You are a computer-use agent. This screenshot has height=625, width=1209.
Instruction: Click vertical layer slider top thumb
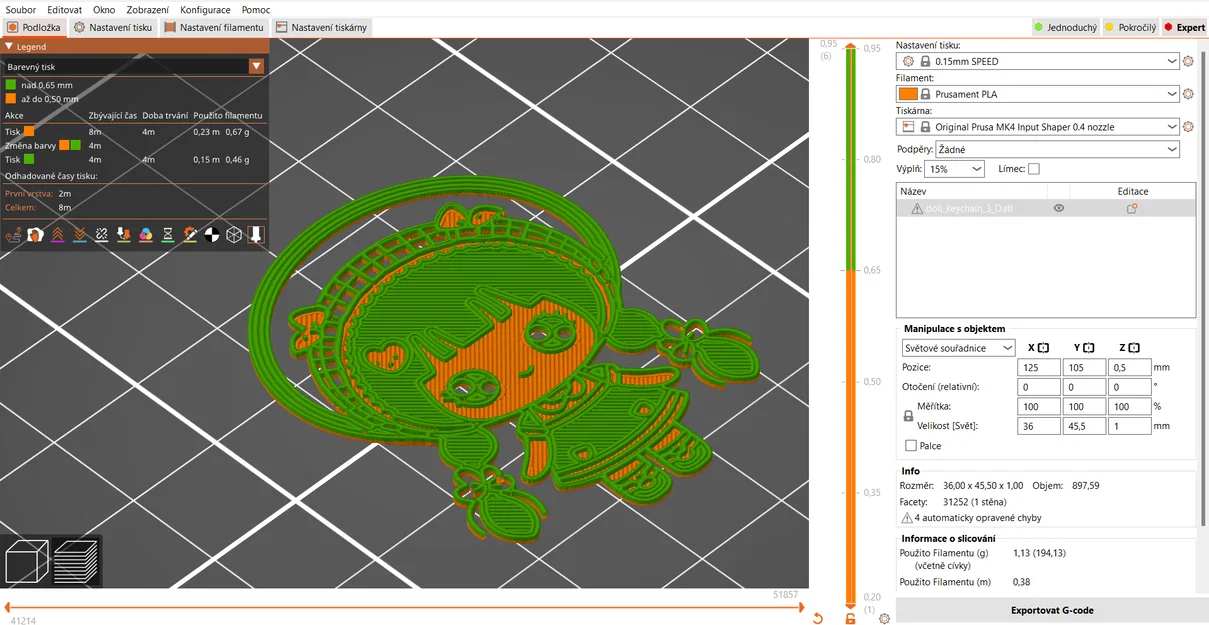tap(851, 45)
